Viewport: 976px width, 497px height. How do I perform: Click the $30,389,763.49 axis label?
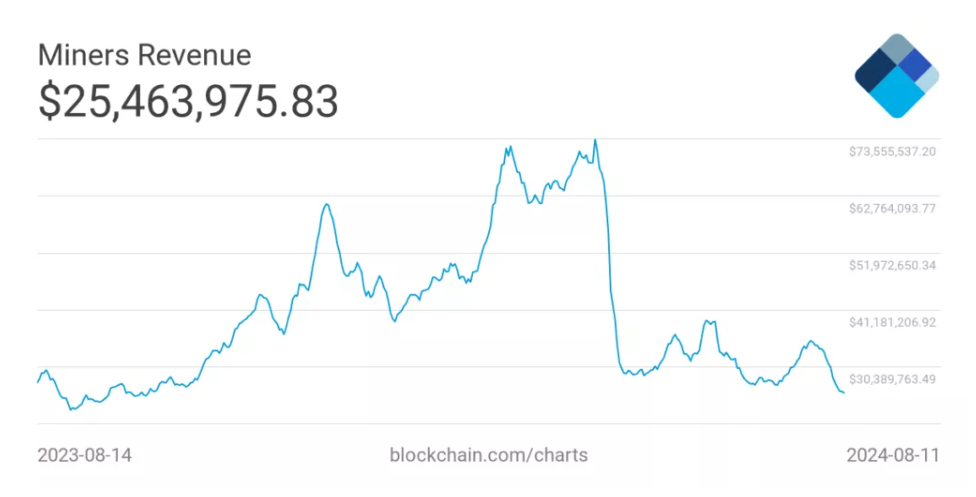(x=892, y=380)
